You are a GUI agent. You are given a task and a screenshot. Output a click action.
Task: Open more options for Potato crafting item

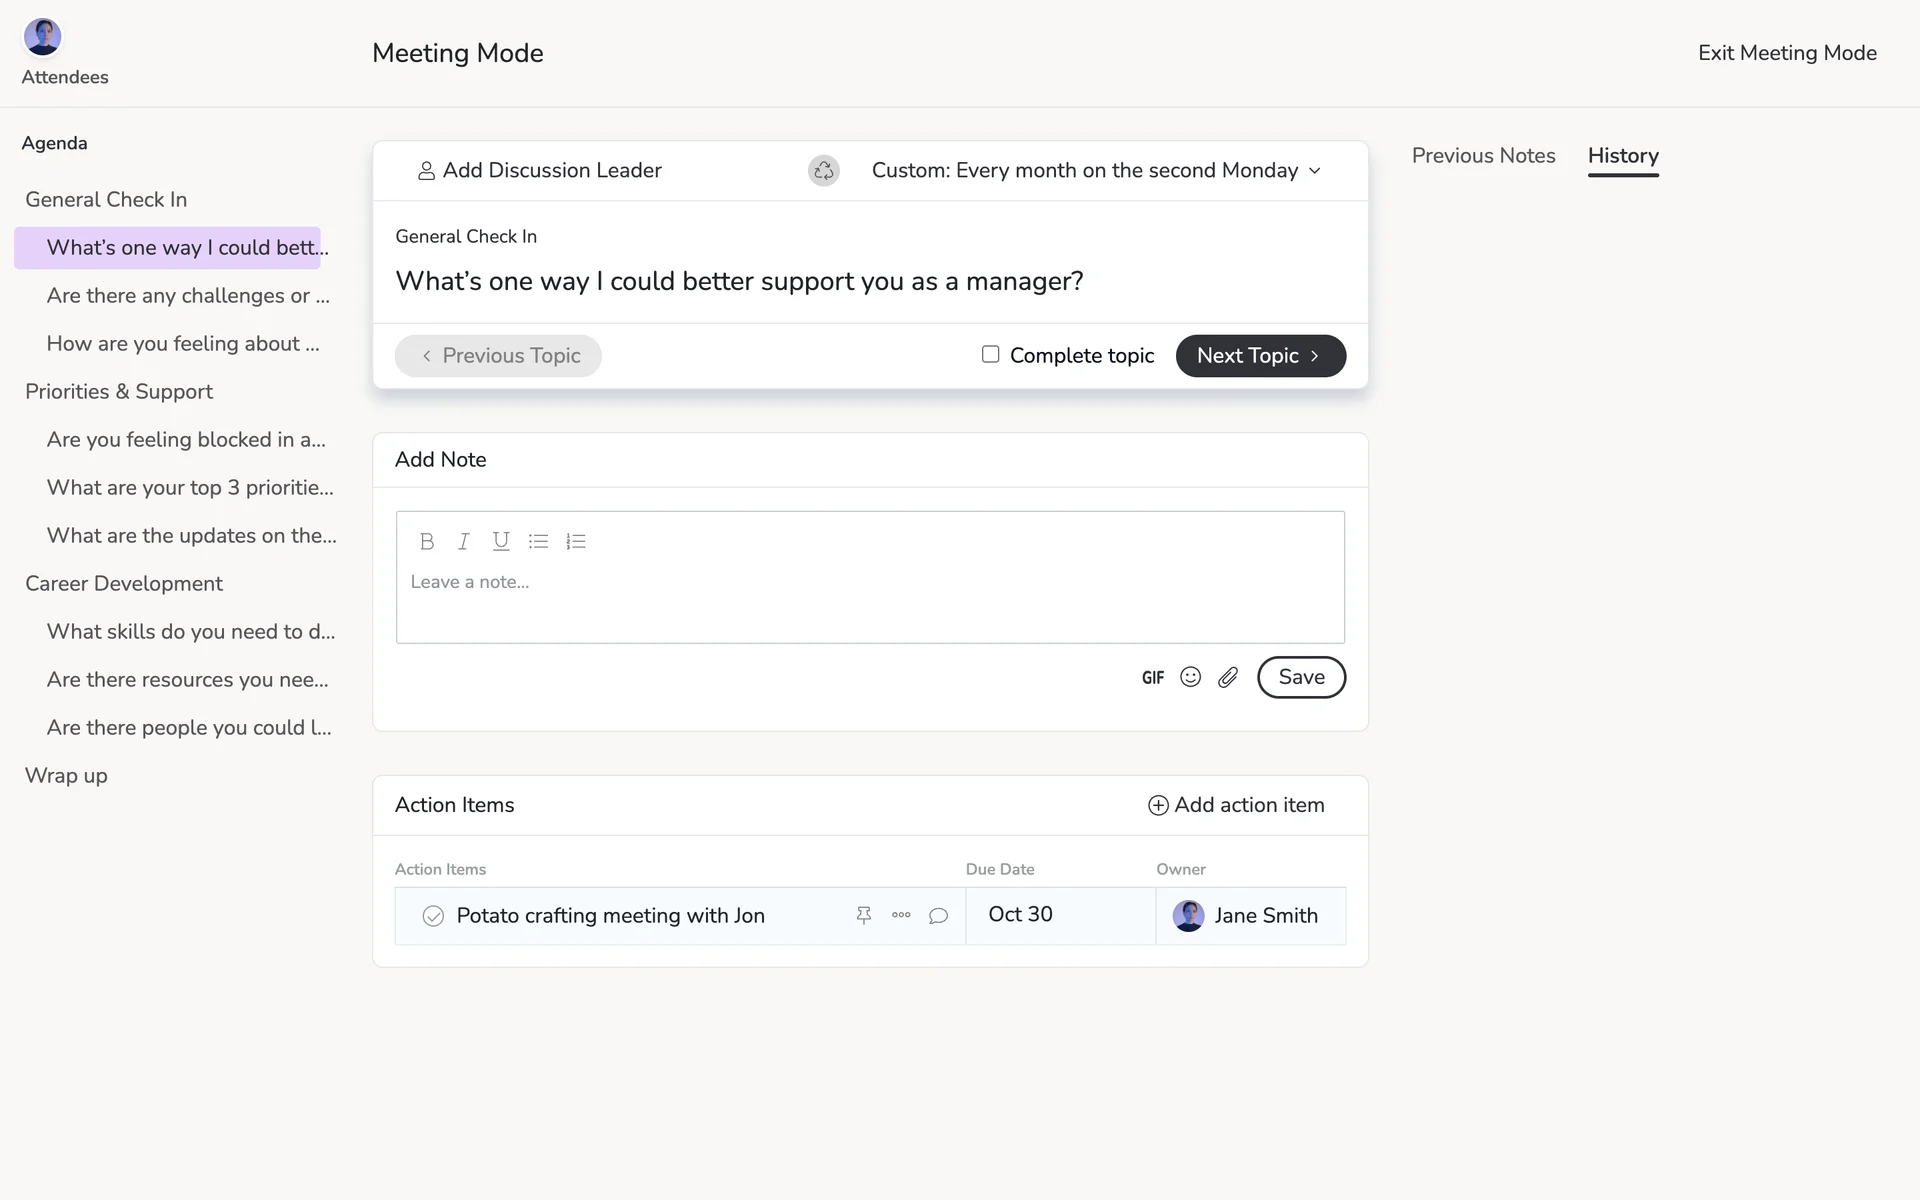click(x=901, y=915)
